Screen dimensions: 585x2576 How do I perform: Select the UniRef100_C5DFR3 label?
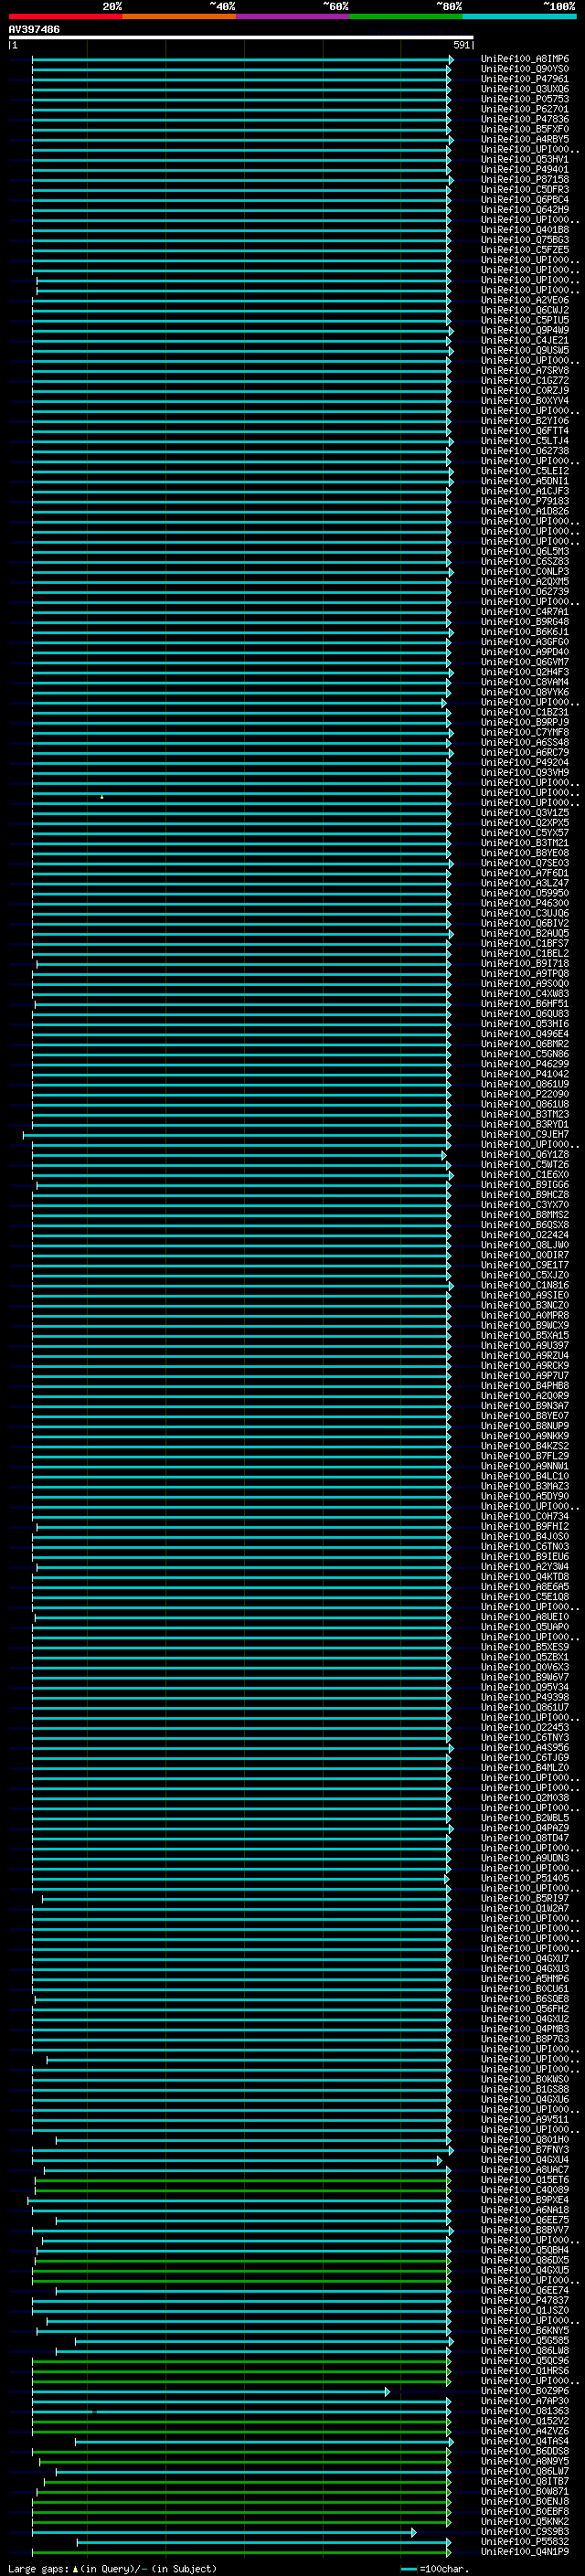[x=525, y=190]
